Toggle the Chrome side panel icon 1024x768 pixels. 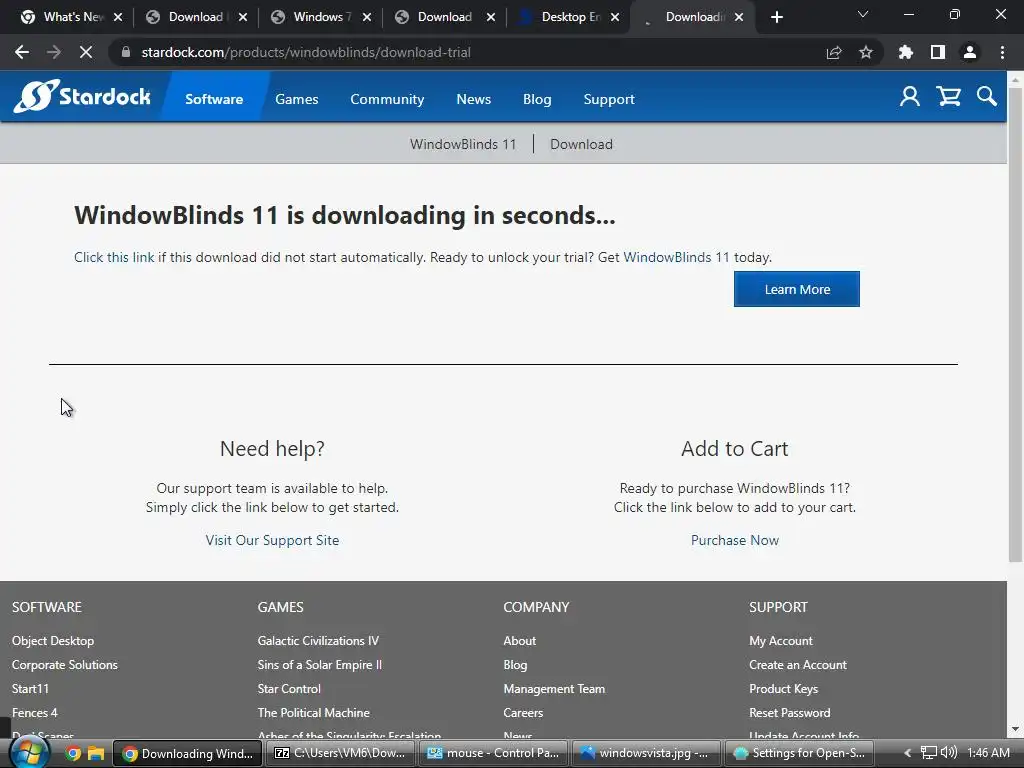938,52
